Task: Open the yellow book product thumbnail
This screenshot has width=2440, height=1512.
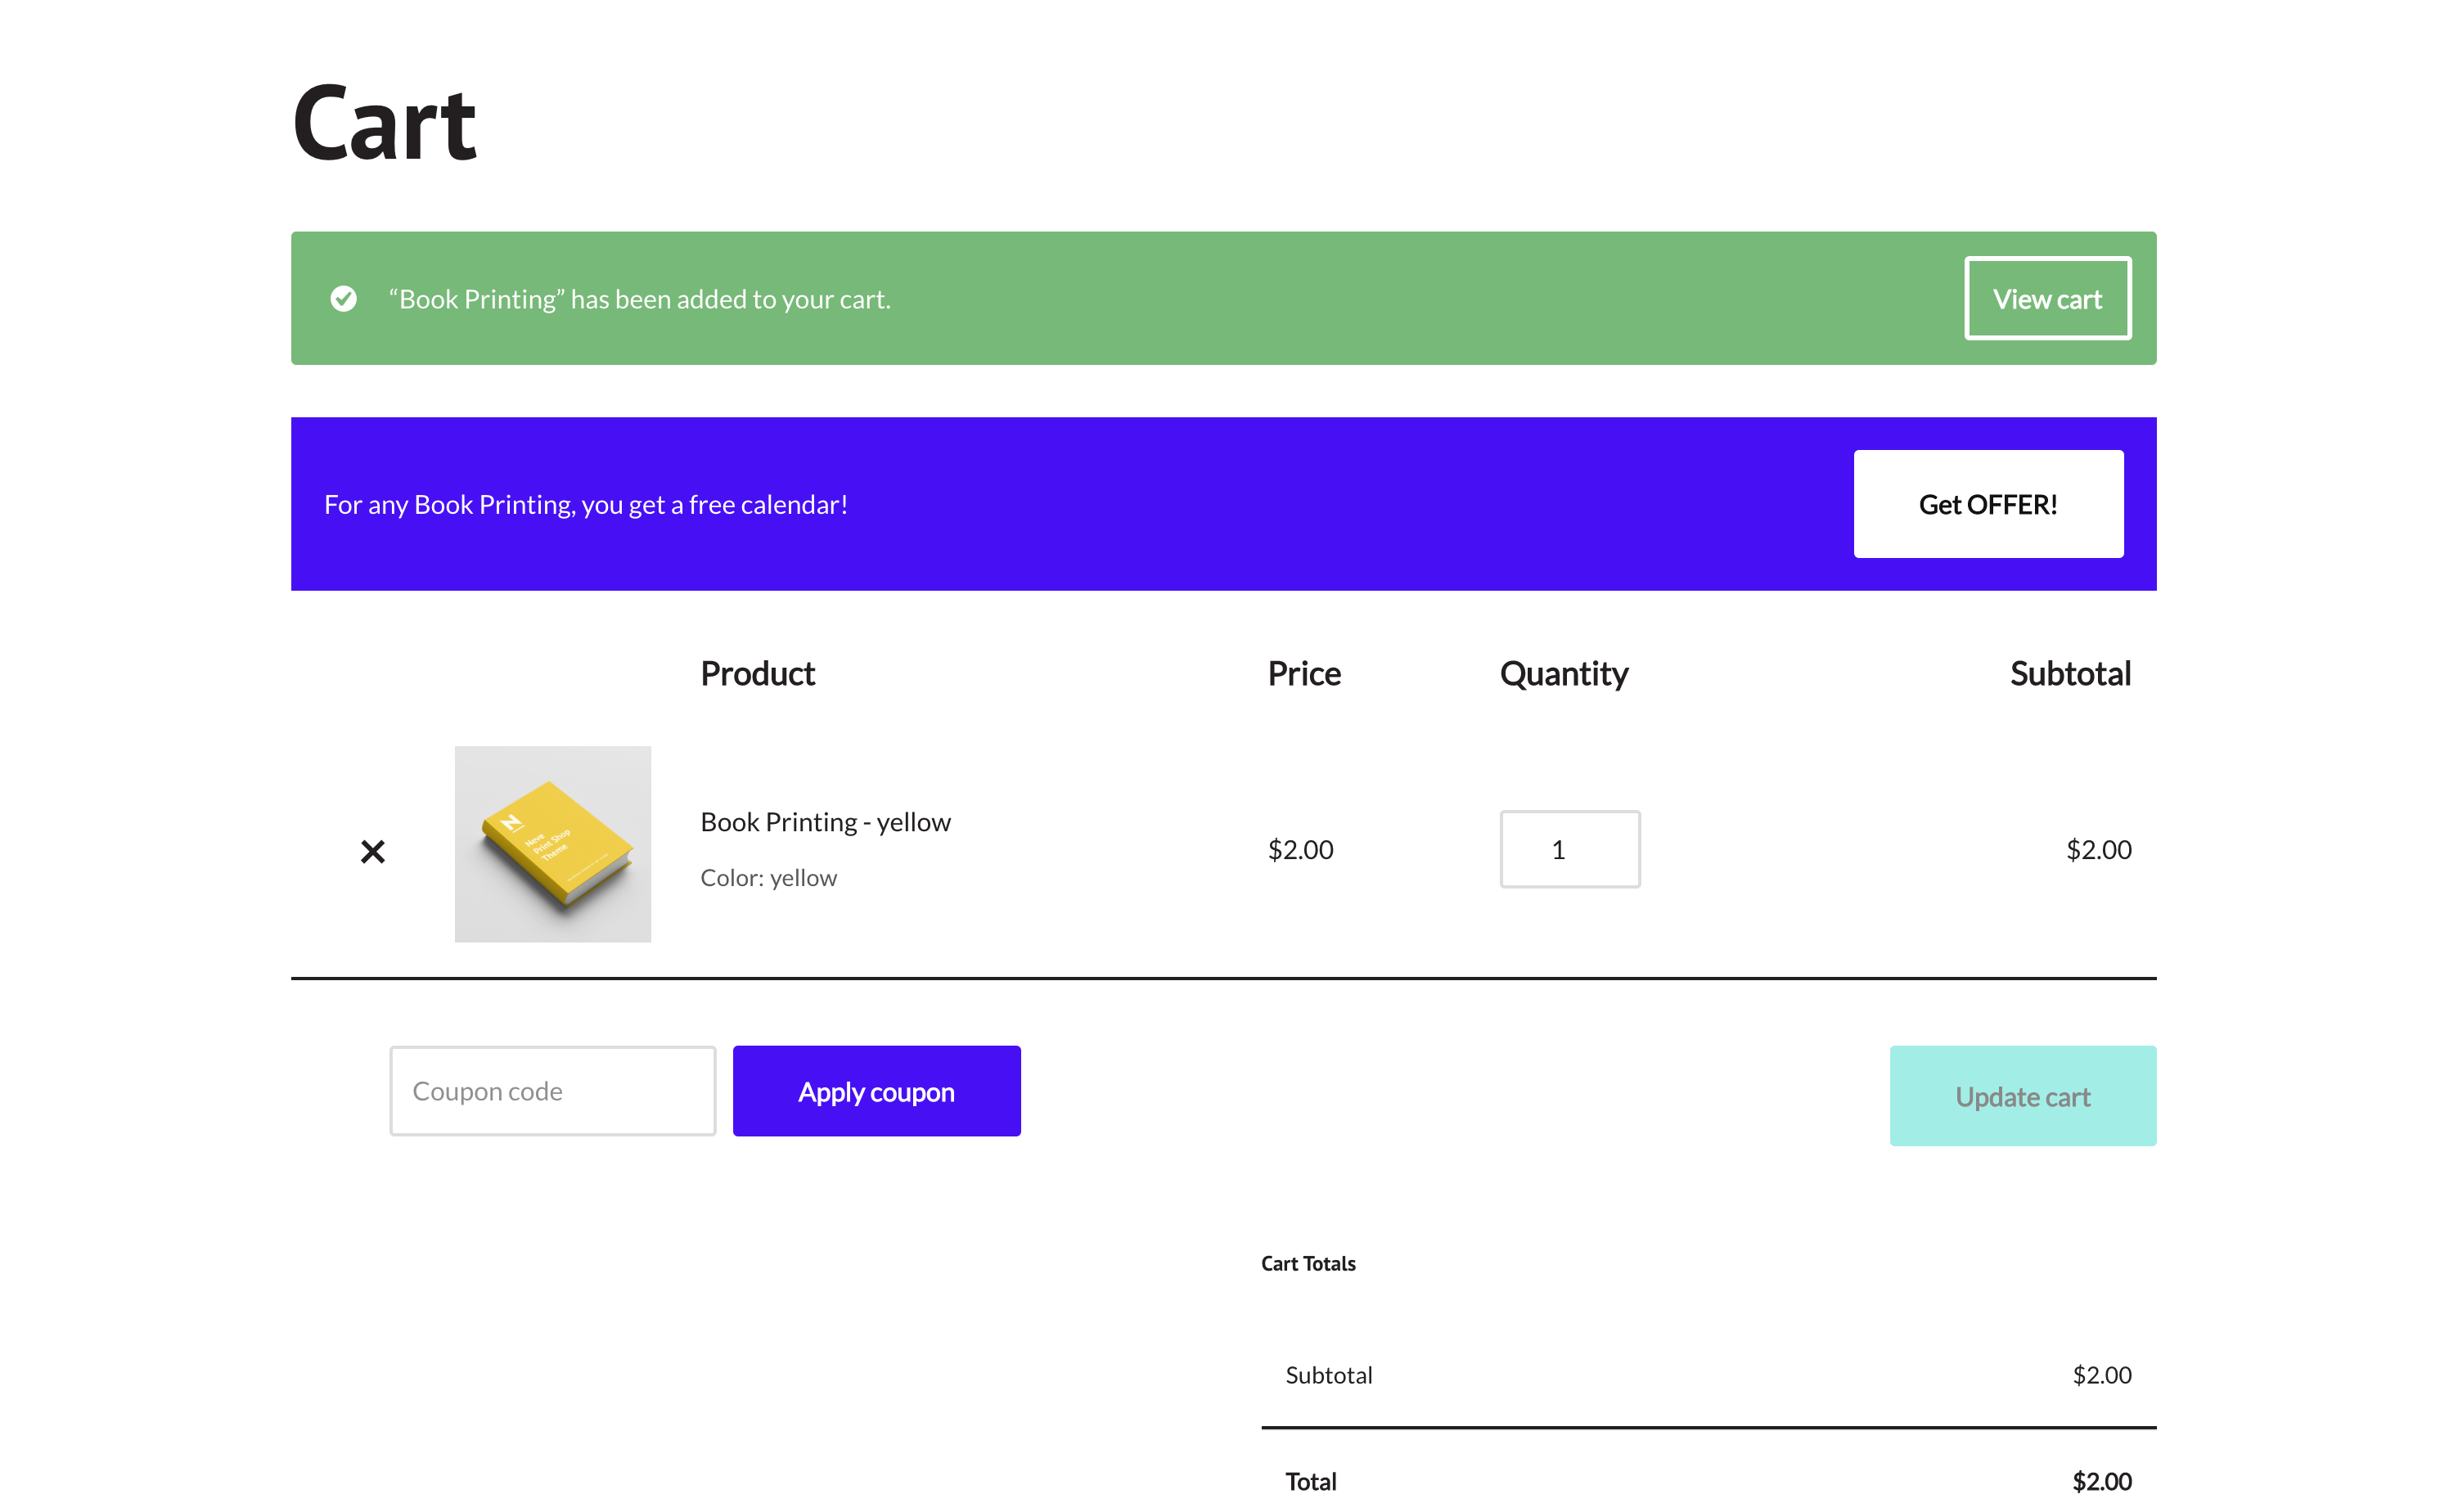Action: click(552, 843)
